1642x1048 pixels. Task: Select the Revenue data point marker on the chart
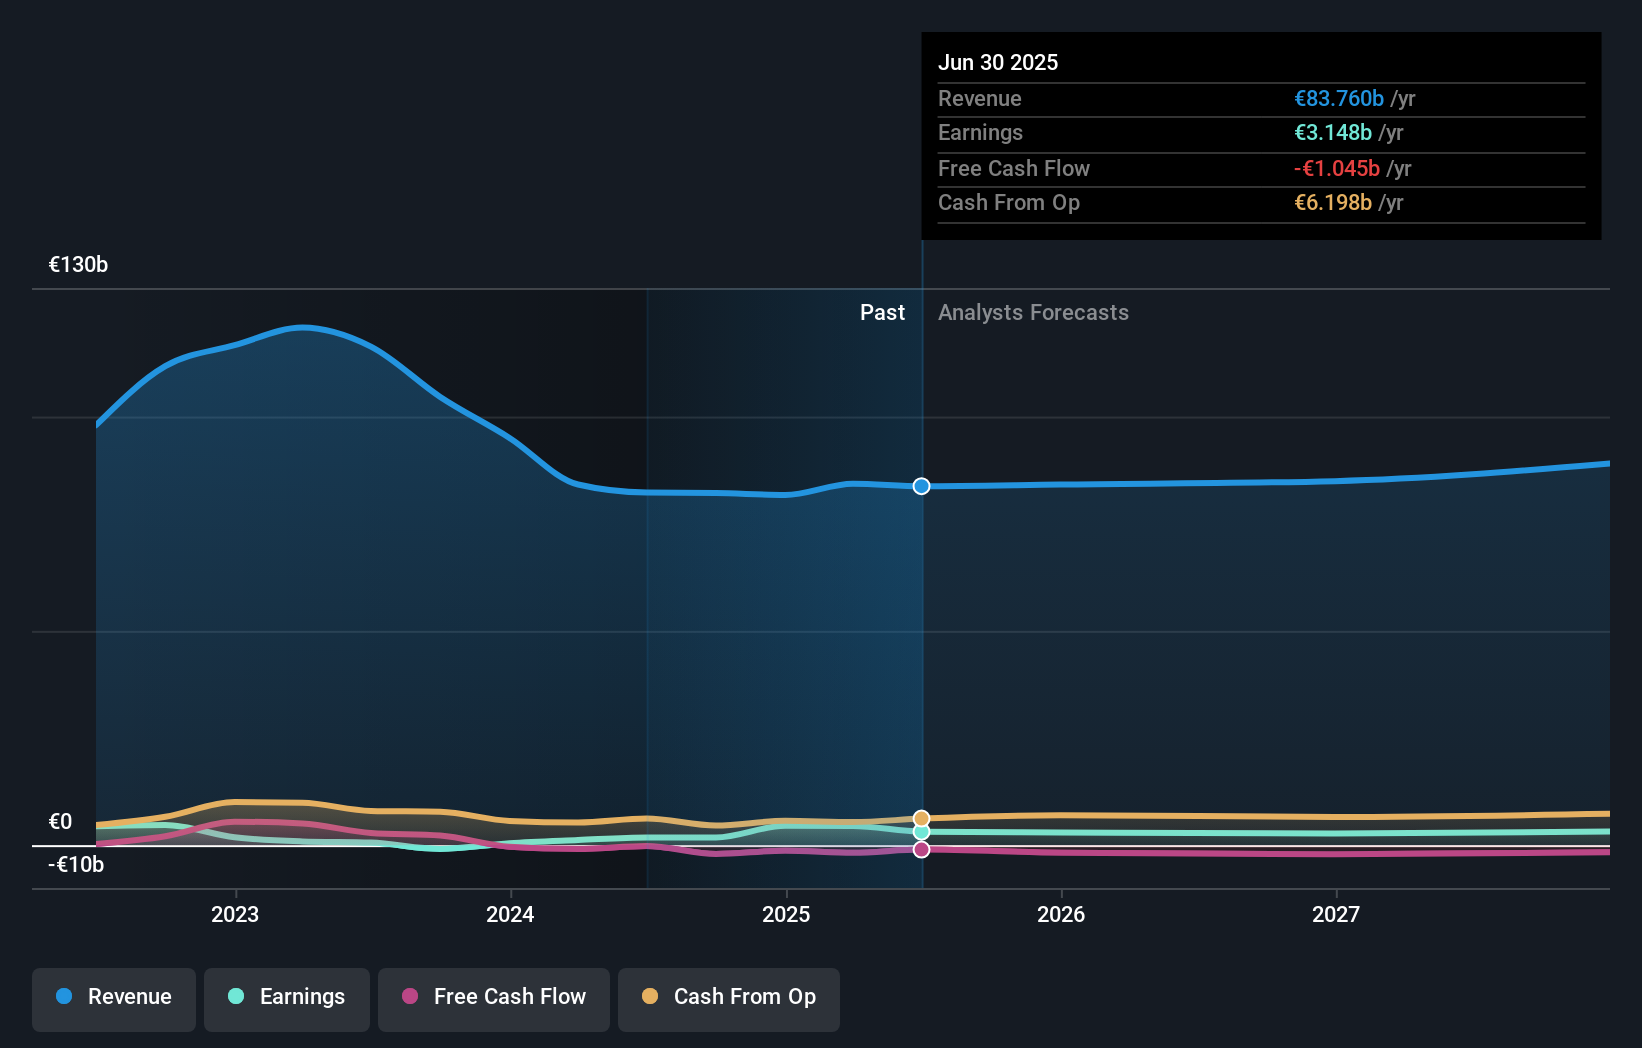(x=920, y=486)
